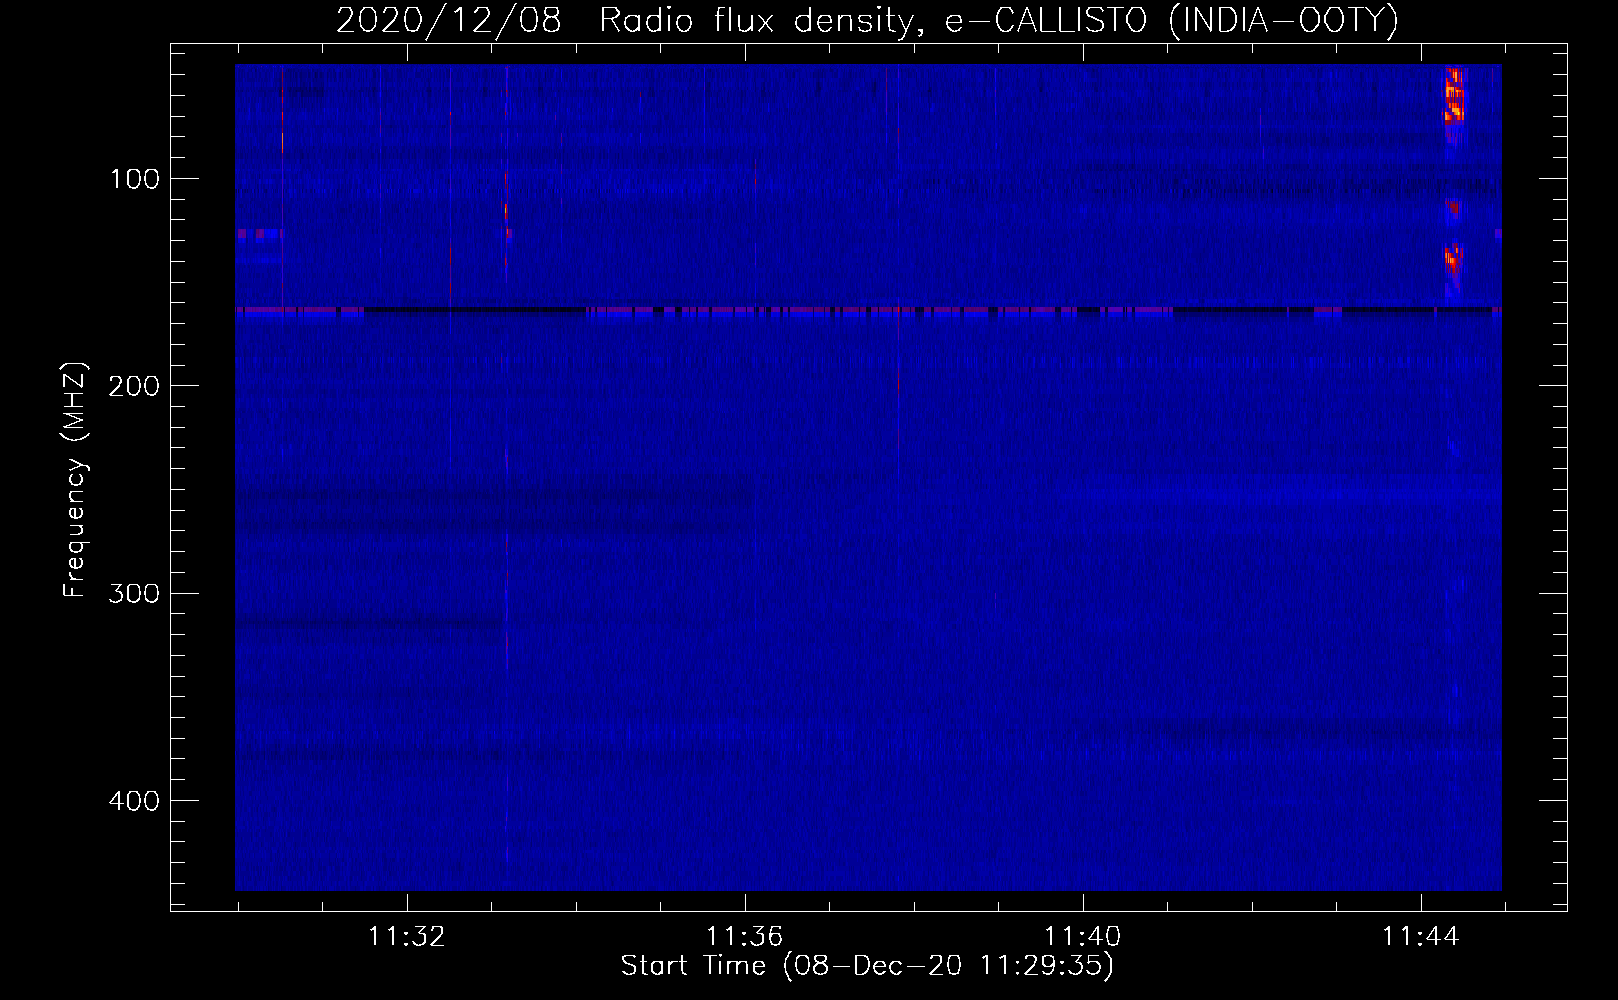Click the time tick label '11:36'
The width and height of the screenshot is (1618, 1000).
click(745, 937)
